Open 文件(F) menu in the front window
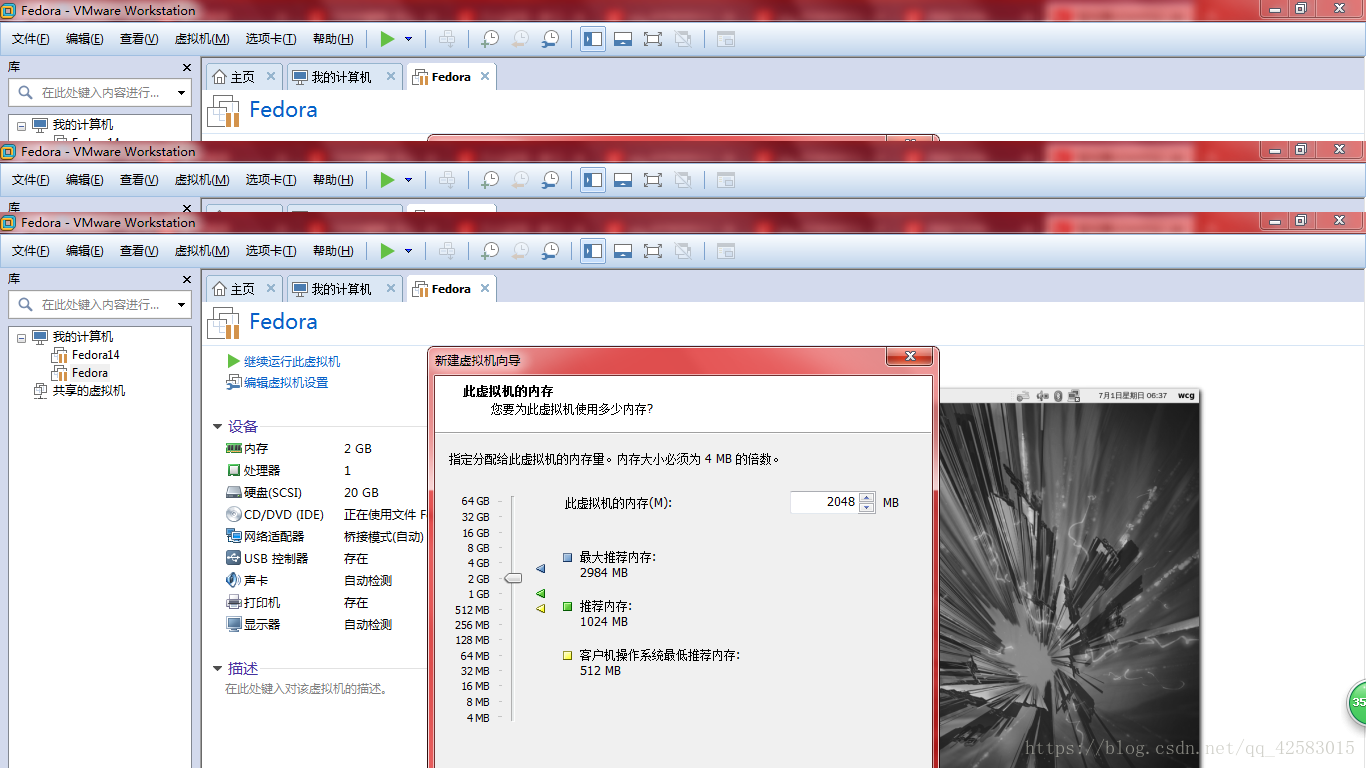This screenshot has width=1366, height=768. click(31, 251)
